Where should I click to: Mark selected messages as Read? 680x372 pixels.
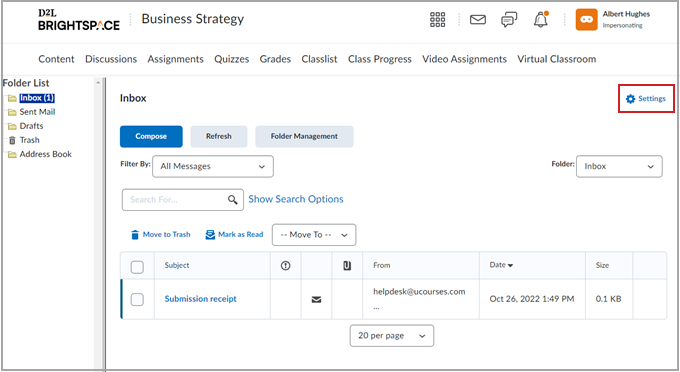[x=234, y=235]
